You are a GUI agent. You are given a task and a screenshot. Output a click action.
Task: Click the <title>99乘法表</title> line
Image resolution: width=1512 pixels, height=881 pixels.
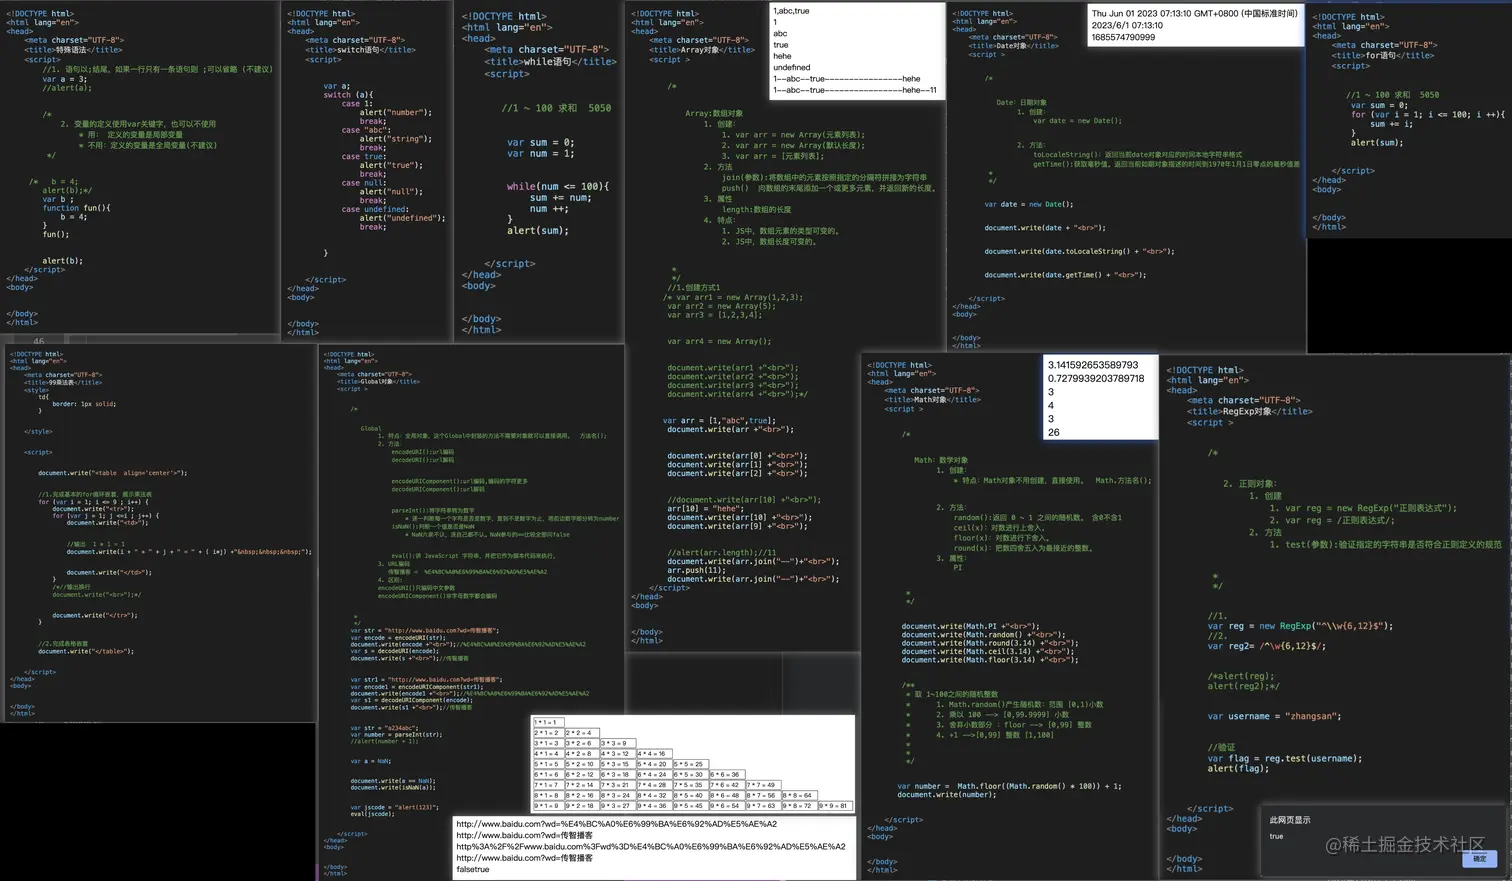click(63, 382)
